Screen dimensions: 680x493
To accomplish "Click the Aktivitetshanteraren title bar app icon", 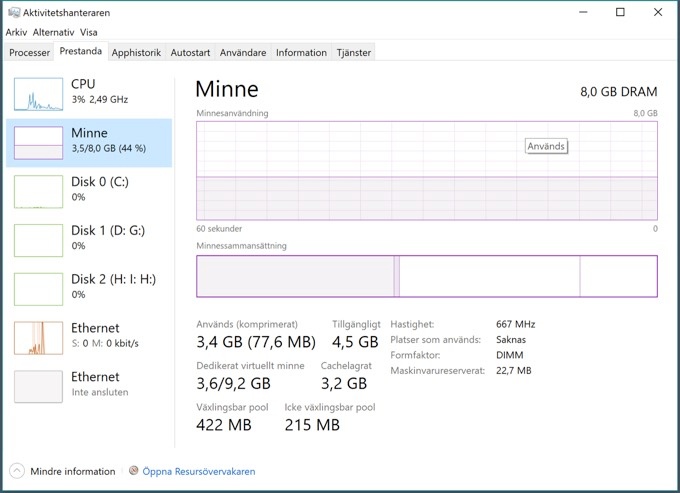I will [12, 13].
